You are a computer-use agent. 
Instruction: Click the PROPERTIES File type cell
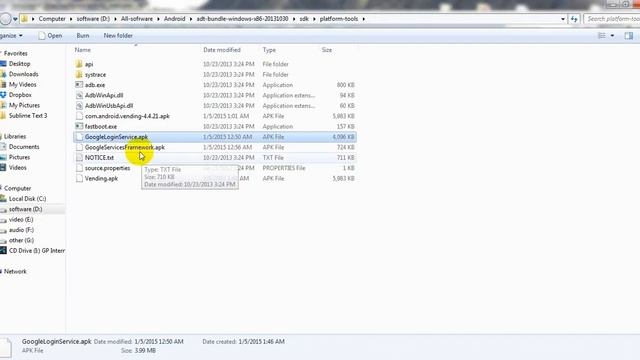pyautogui.click(x=284, y=168)
